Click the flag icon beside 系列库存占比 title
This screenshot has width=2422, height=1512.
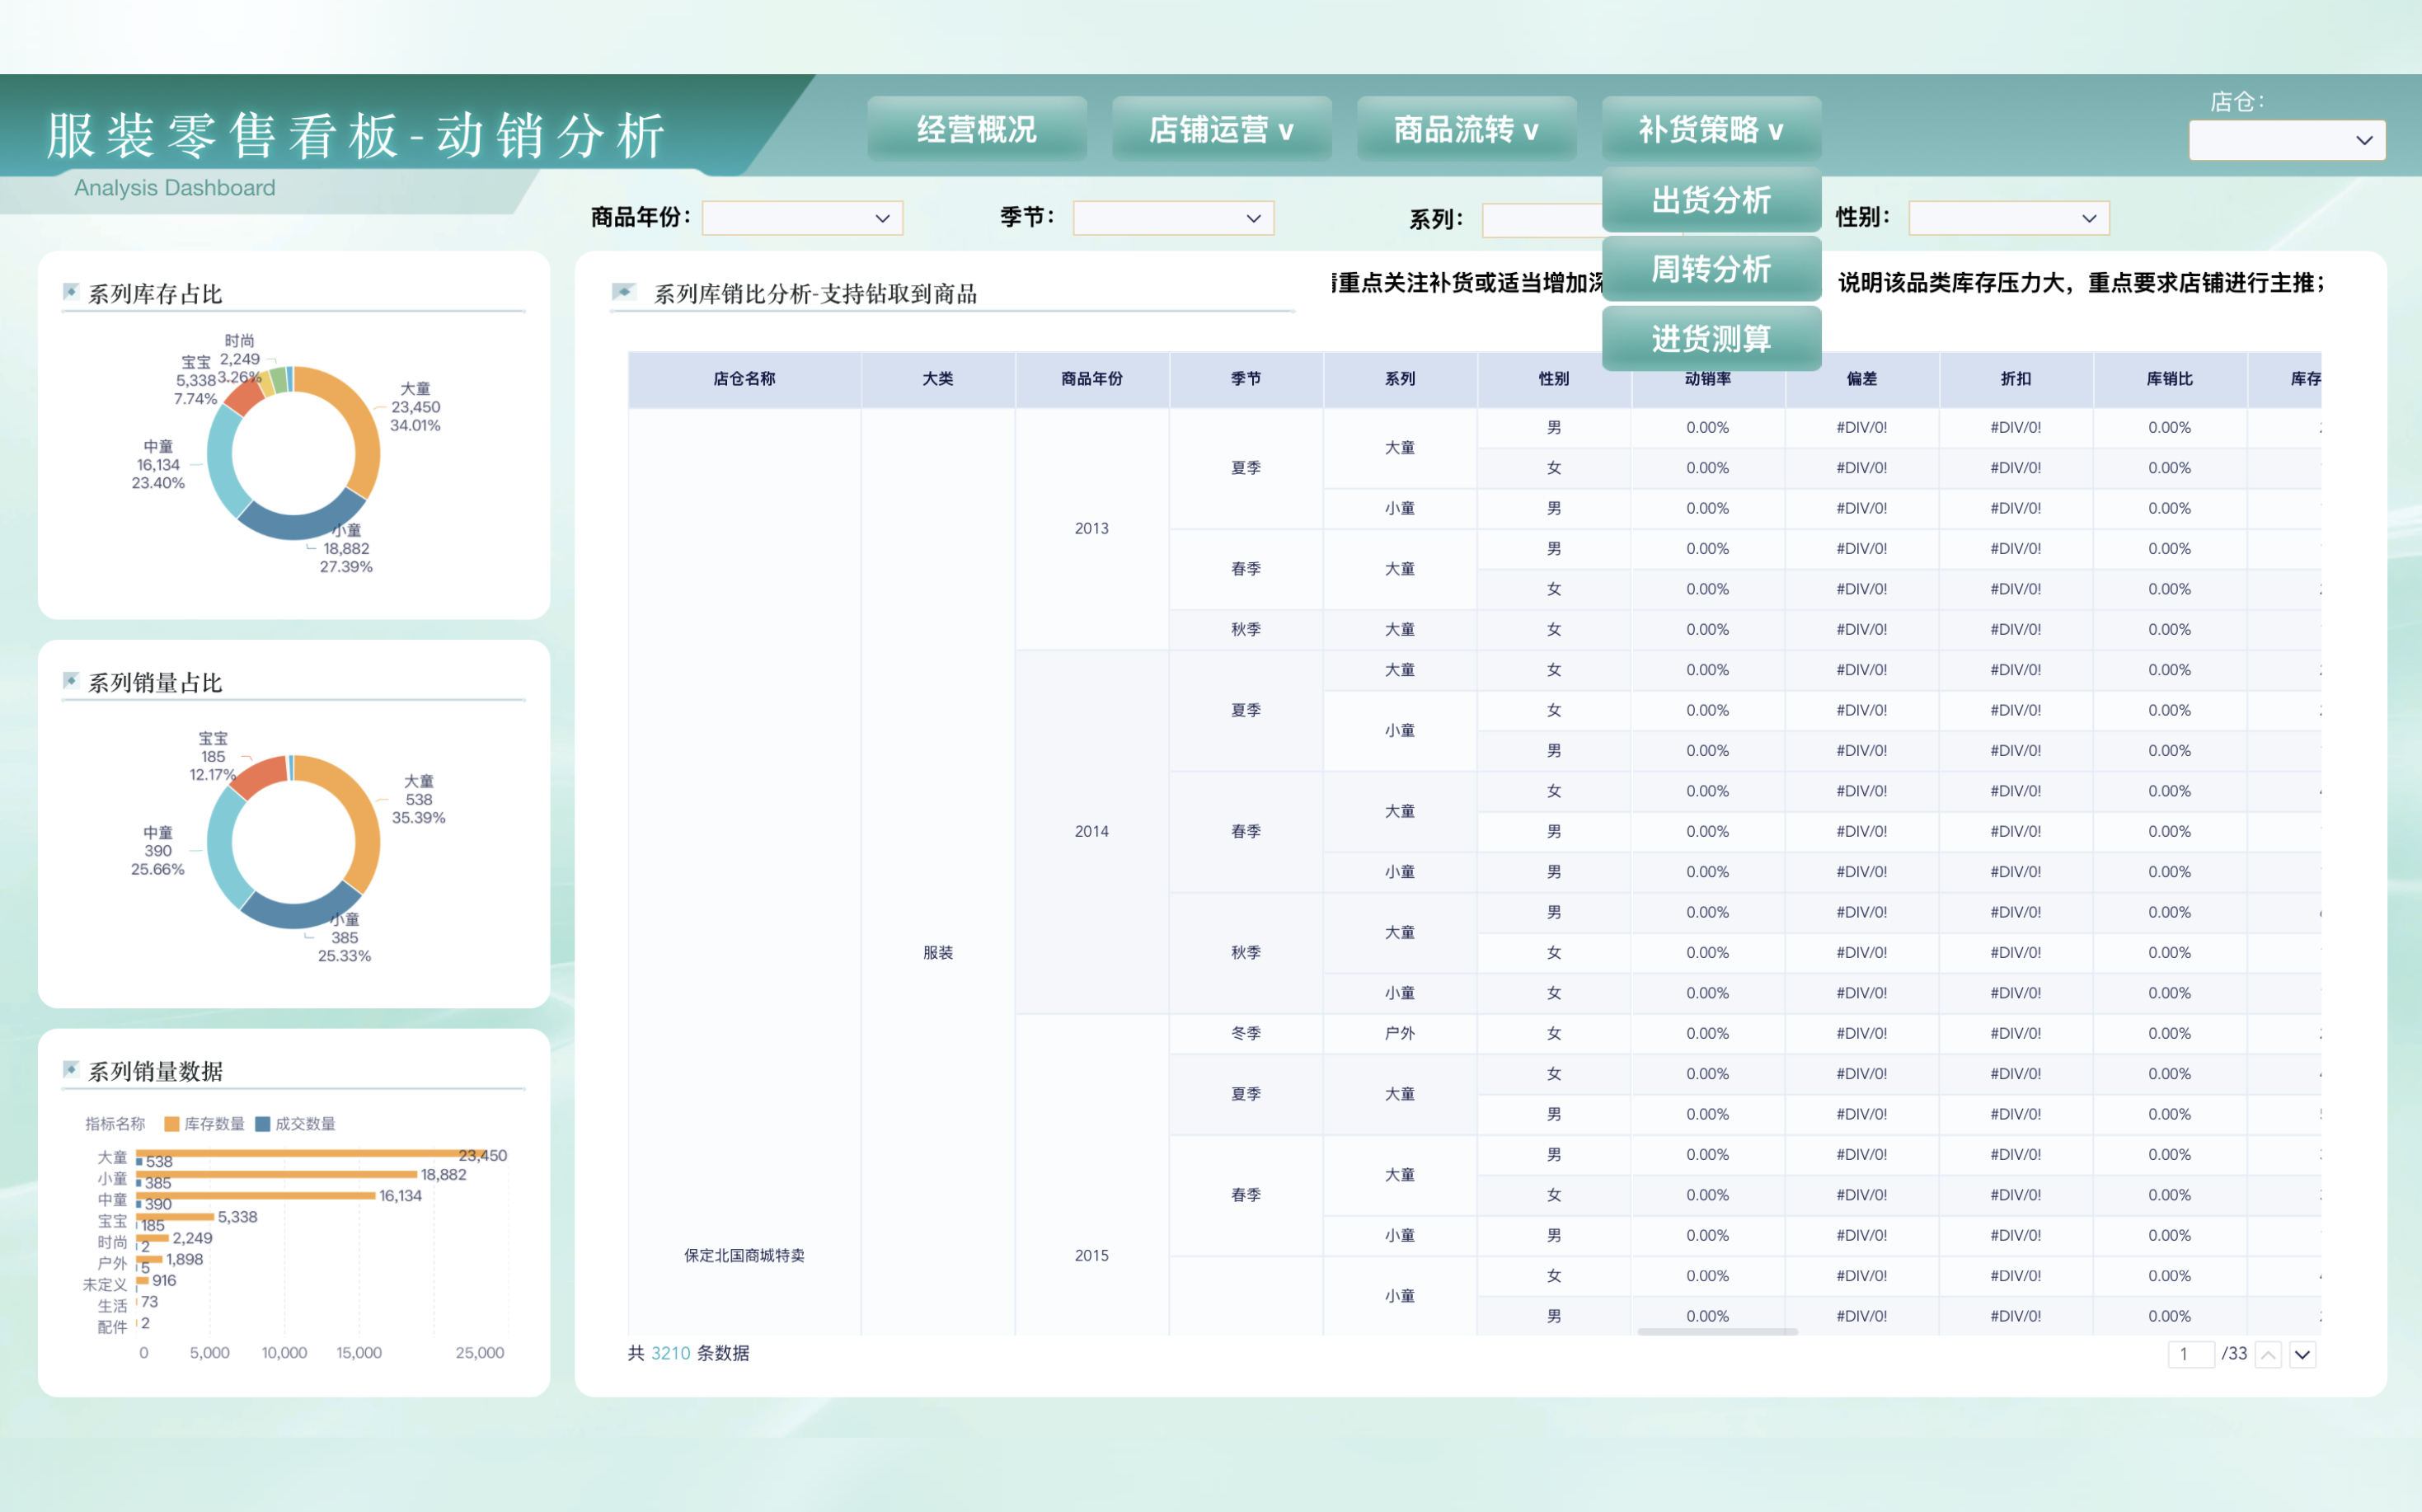(71, 291)
